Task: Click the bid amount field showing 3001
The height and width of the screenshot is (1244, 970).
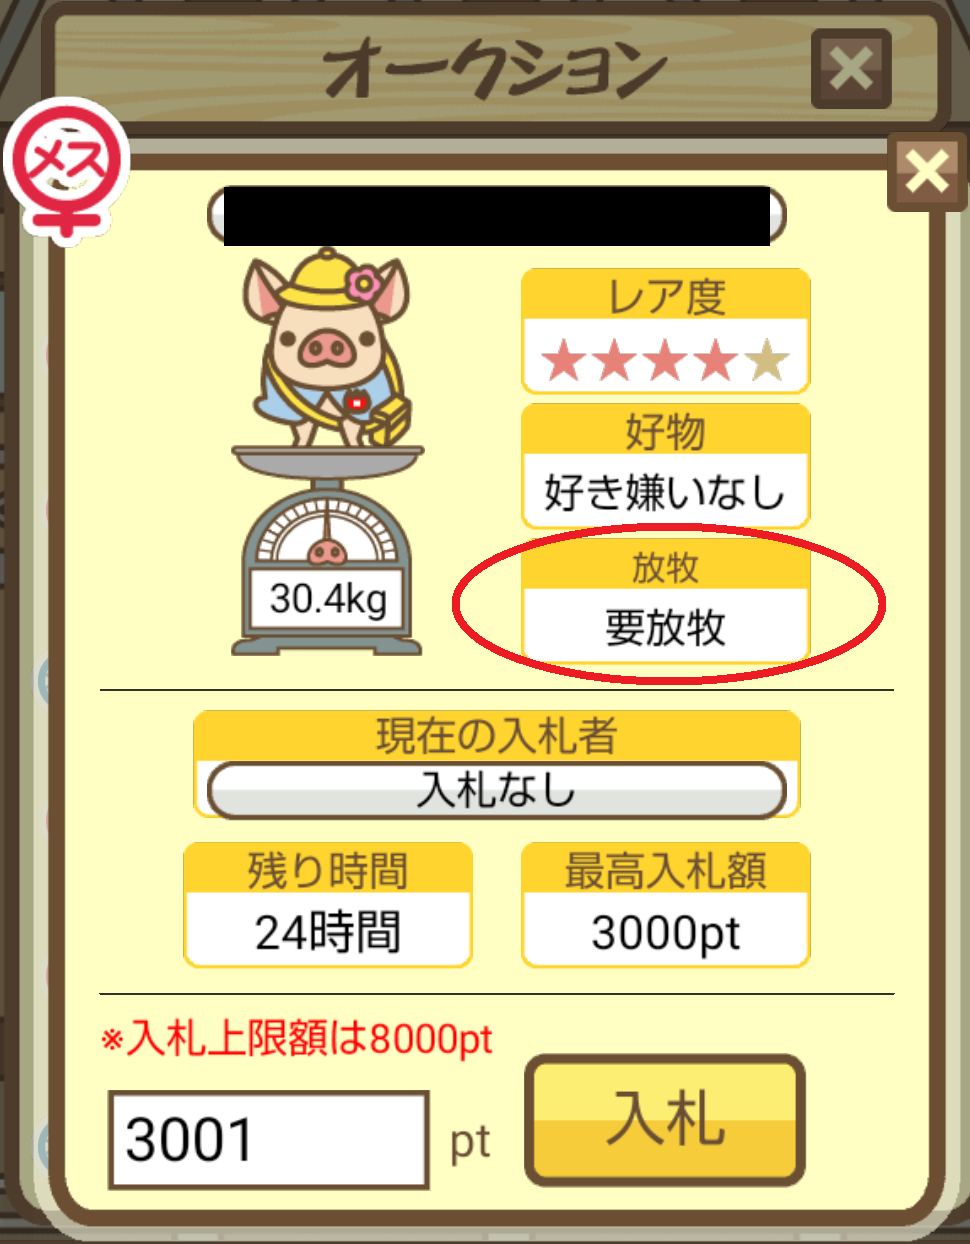Action: point(268,1140)
